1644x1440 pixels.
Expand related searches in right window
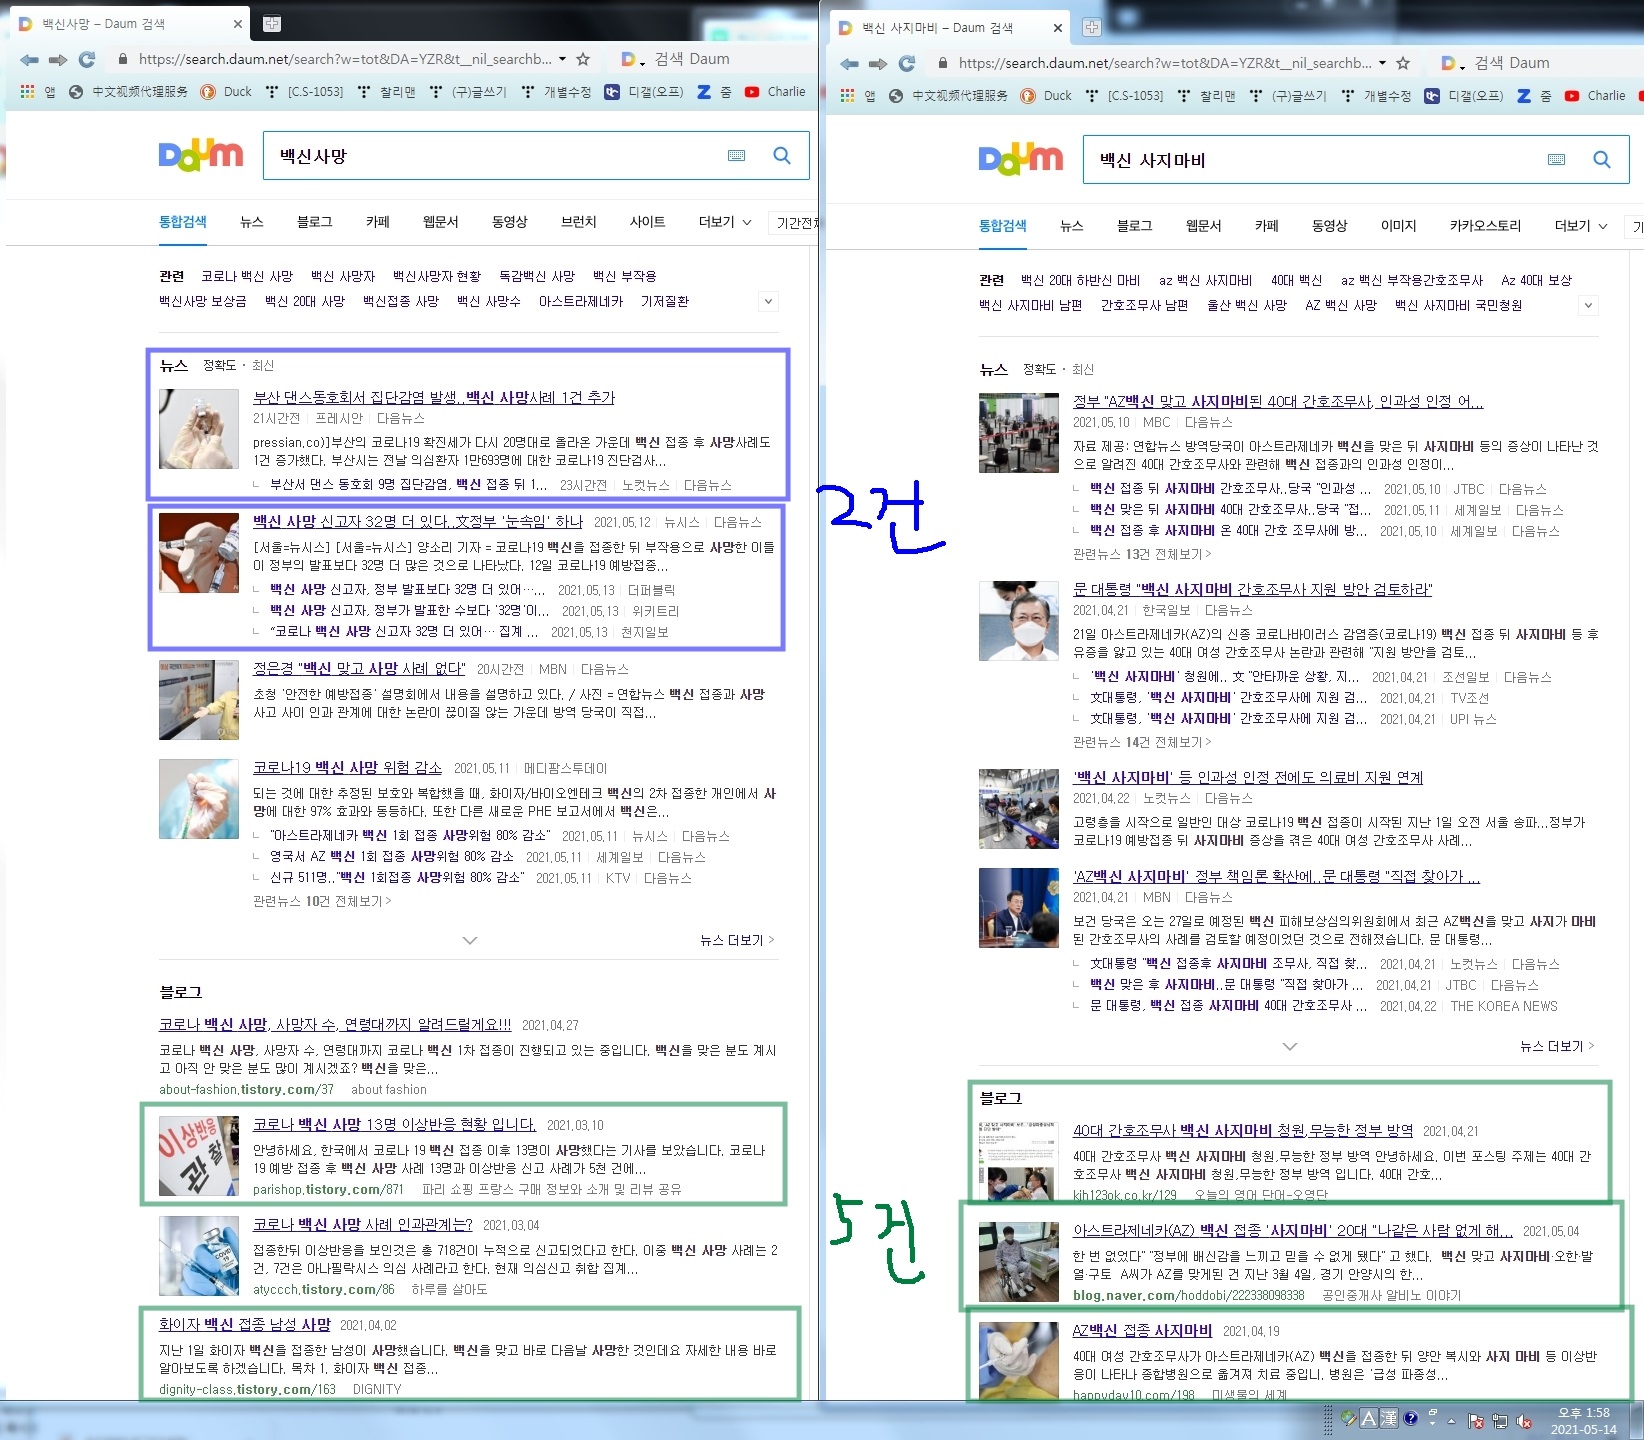pos(1588,305)
